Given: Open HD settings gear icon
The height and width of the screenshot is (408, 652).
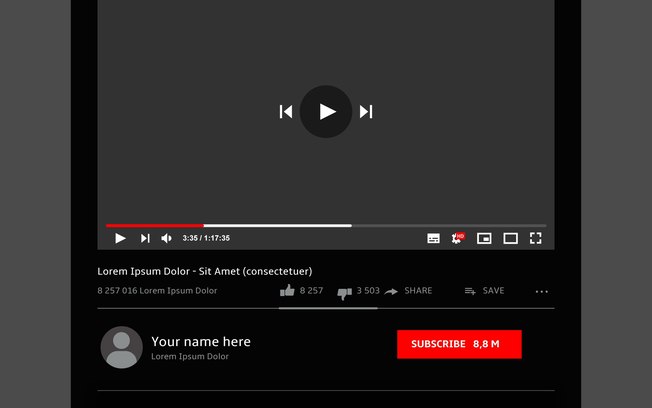Looking at the screenshot, I should pos(458,238).
